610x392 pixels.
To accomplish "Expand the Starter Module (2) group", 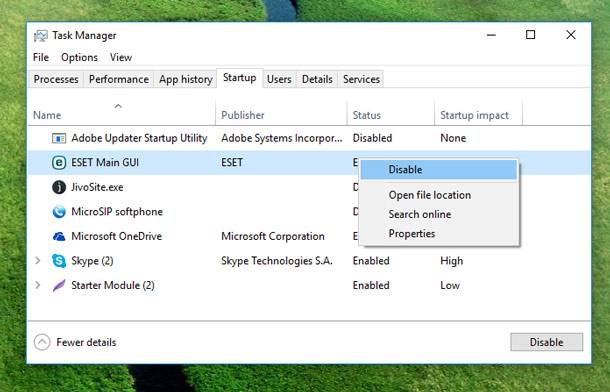I will coord(38,285).
